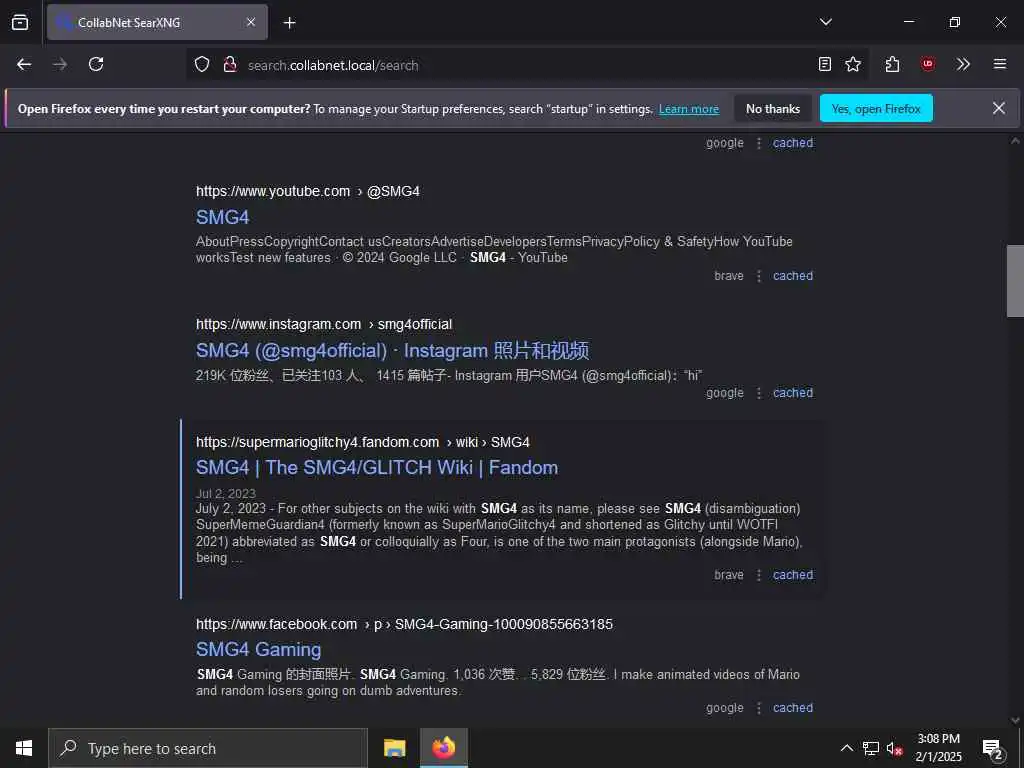The height and width of the screenshot is (768, 1024).
Task: Open cached link for Facebook result
Action: pos(793,707)
